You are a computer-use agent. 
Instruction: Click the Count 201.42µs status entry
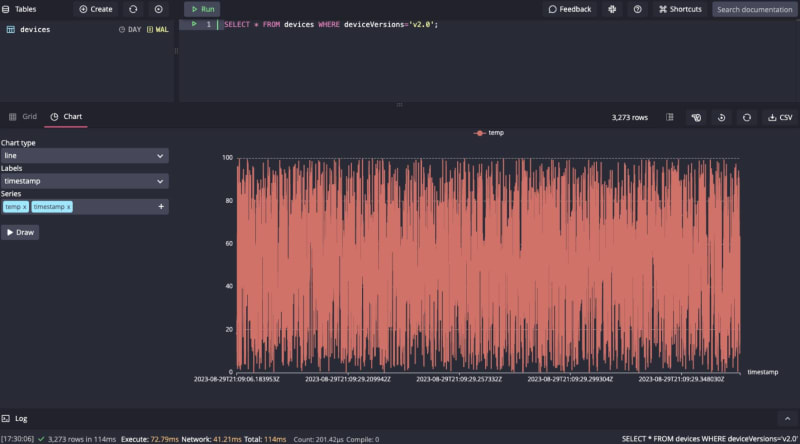(x=318, y=439)
